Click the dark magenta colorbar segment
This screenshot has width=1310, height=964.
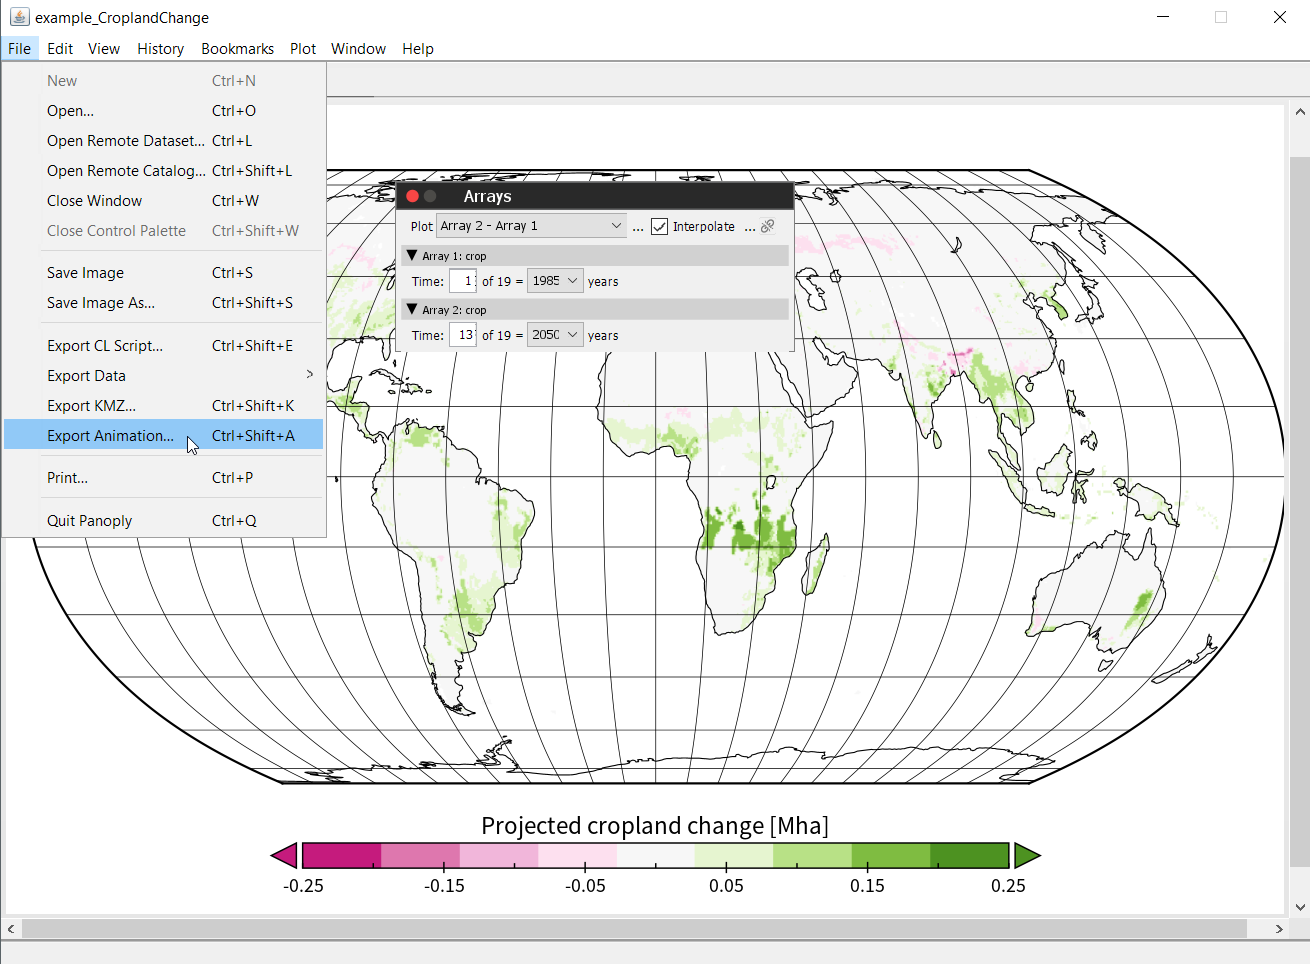tap(342, 855)
